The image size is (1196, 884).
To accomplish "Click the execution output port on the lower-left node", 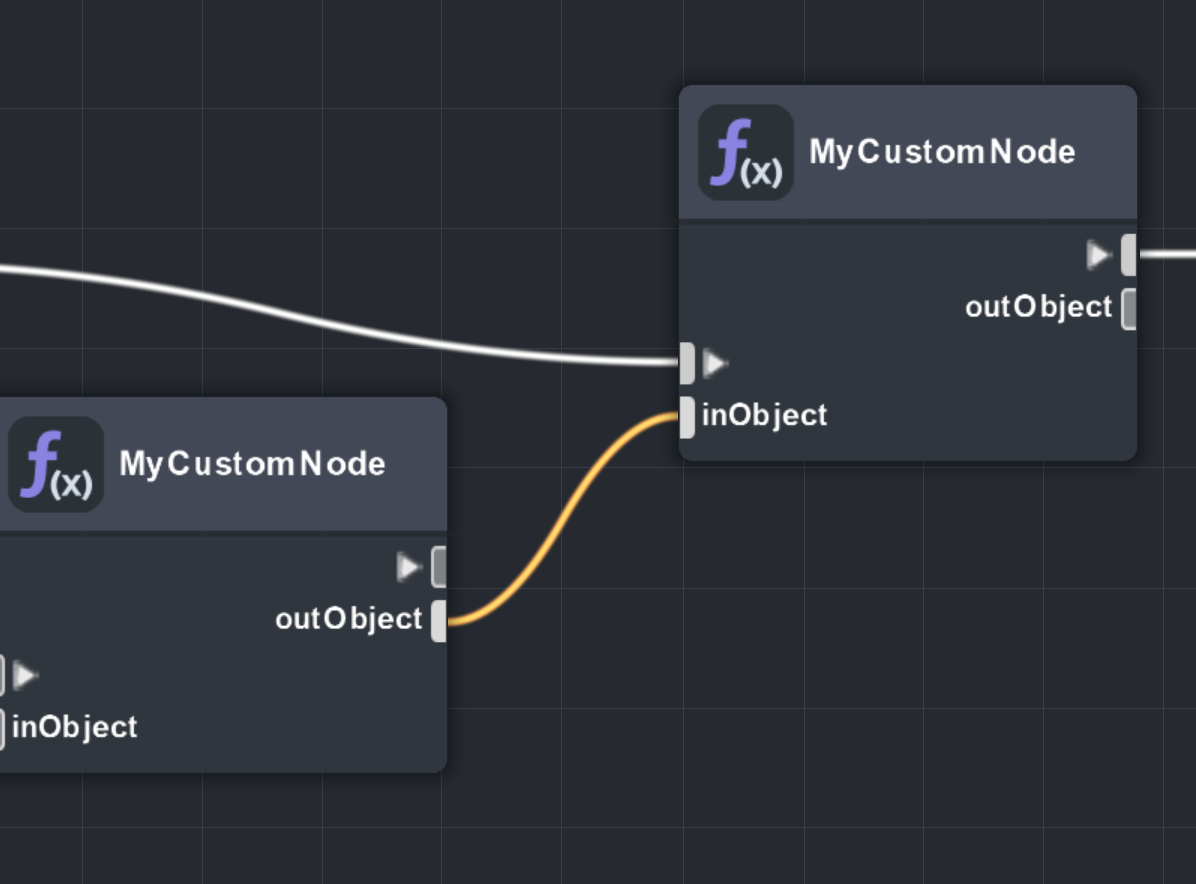I will [439, 567].
